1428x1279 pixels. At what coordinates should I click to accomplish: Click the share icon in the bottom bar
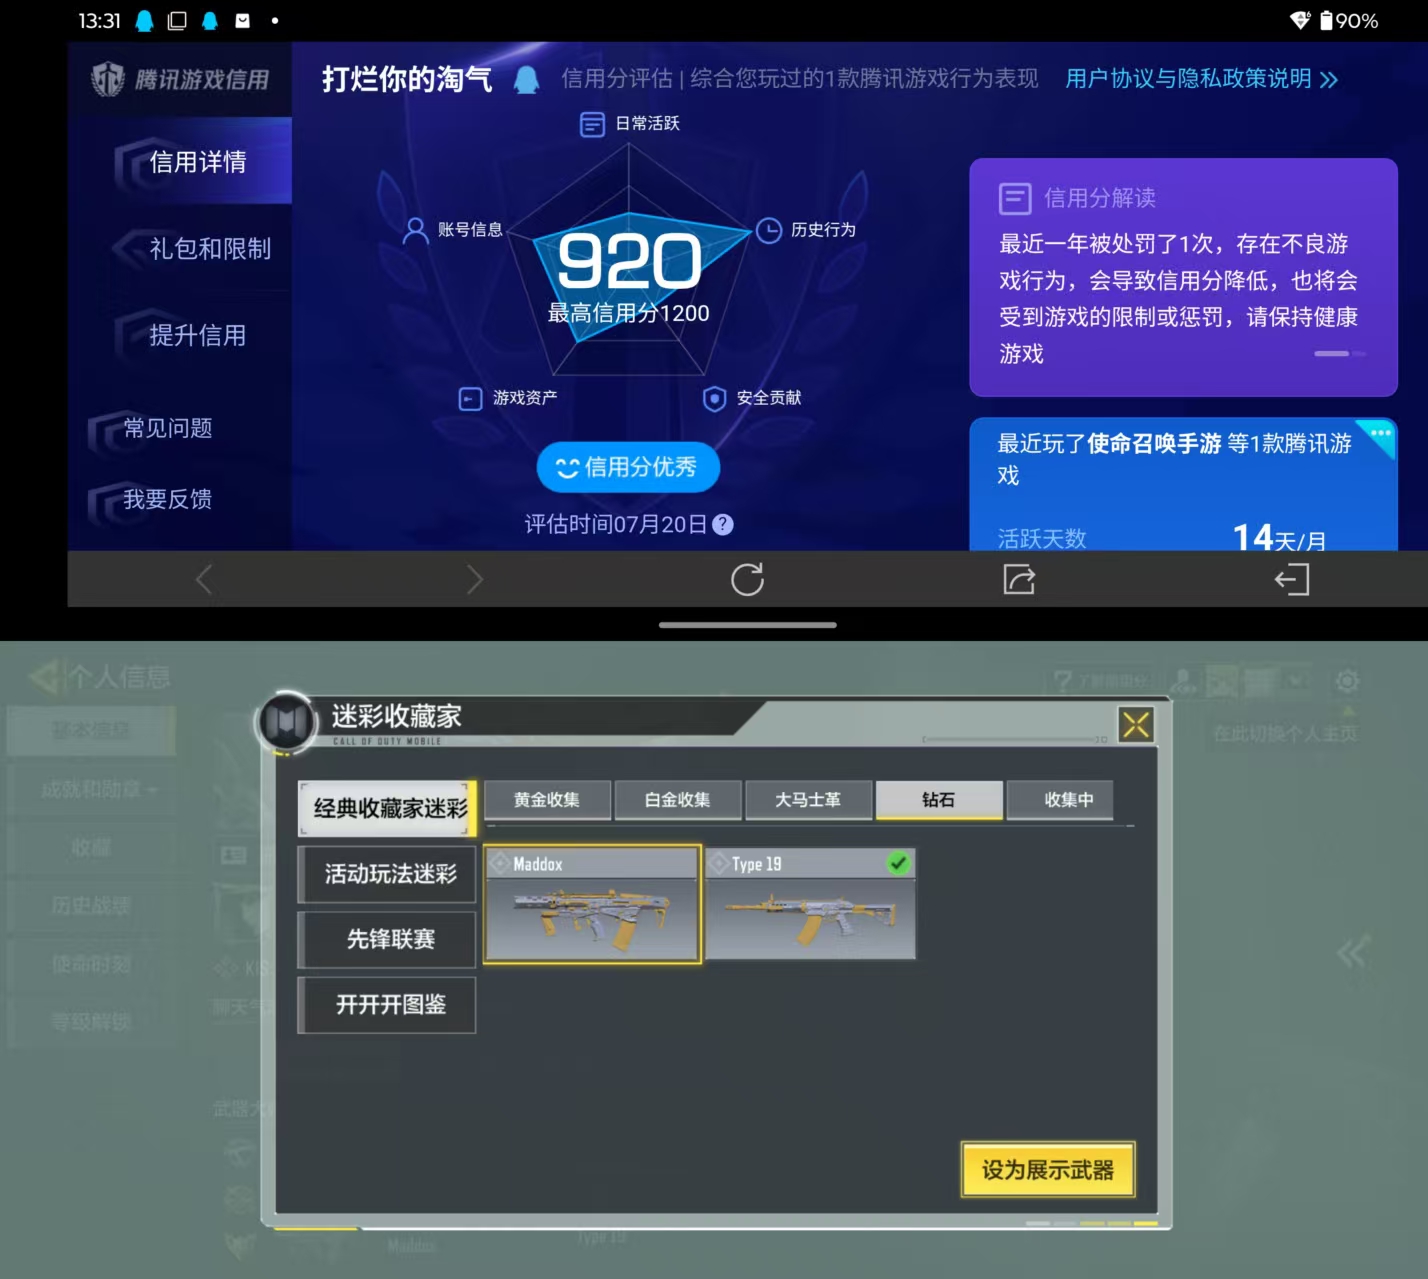[x=1019, y=579]
